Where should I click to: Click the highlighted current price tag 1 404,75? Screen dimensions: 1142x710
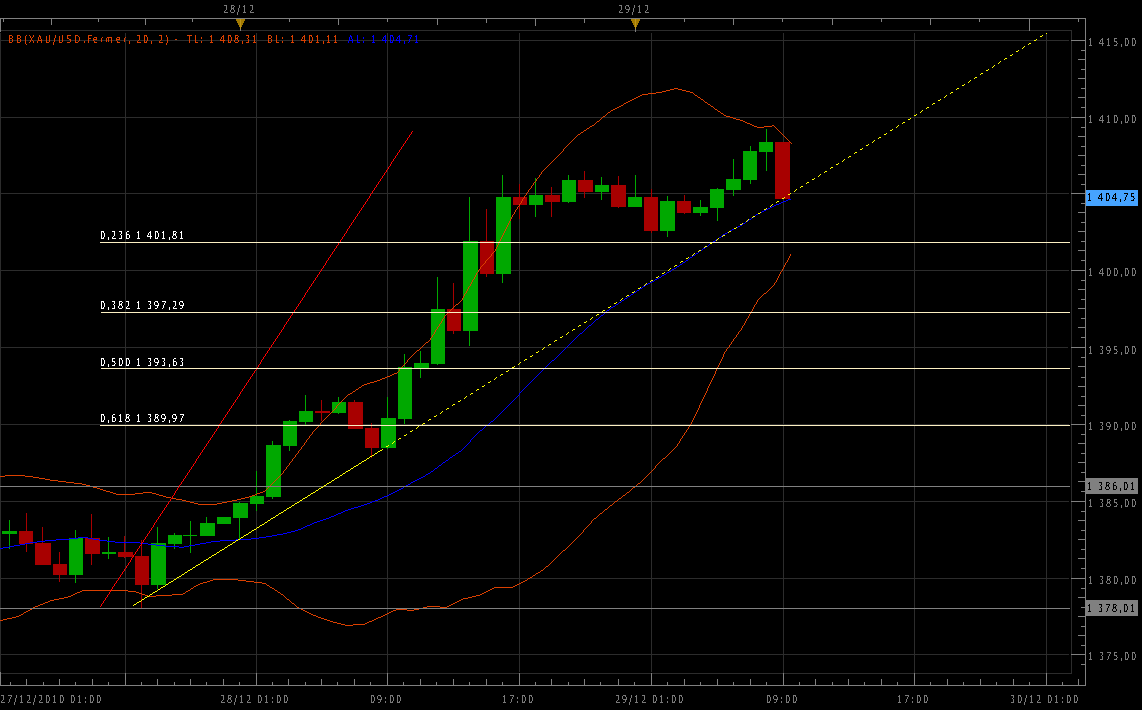(1112, 198)
